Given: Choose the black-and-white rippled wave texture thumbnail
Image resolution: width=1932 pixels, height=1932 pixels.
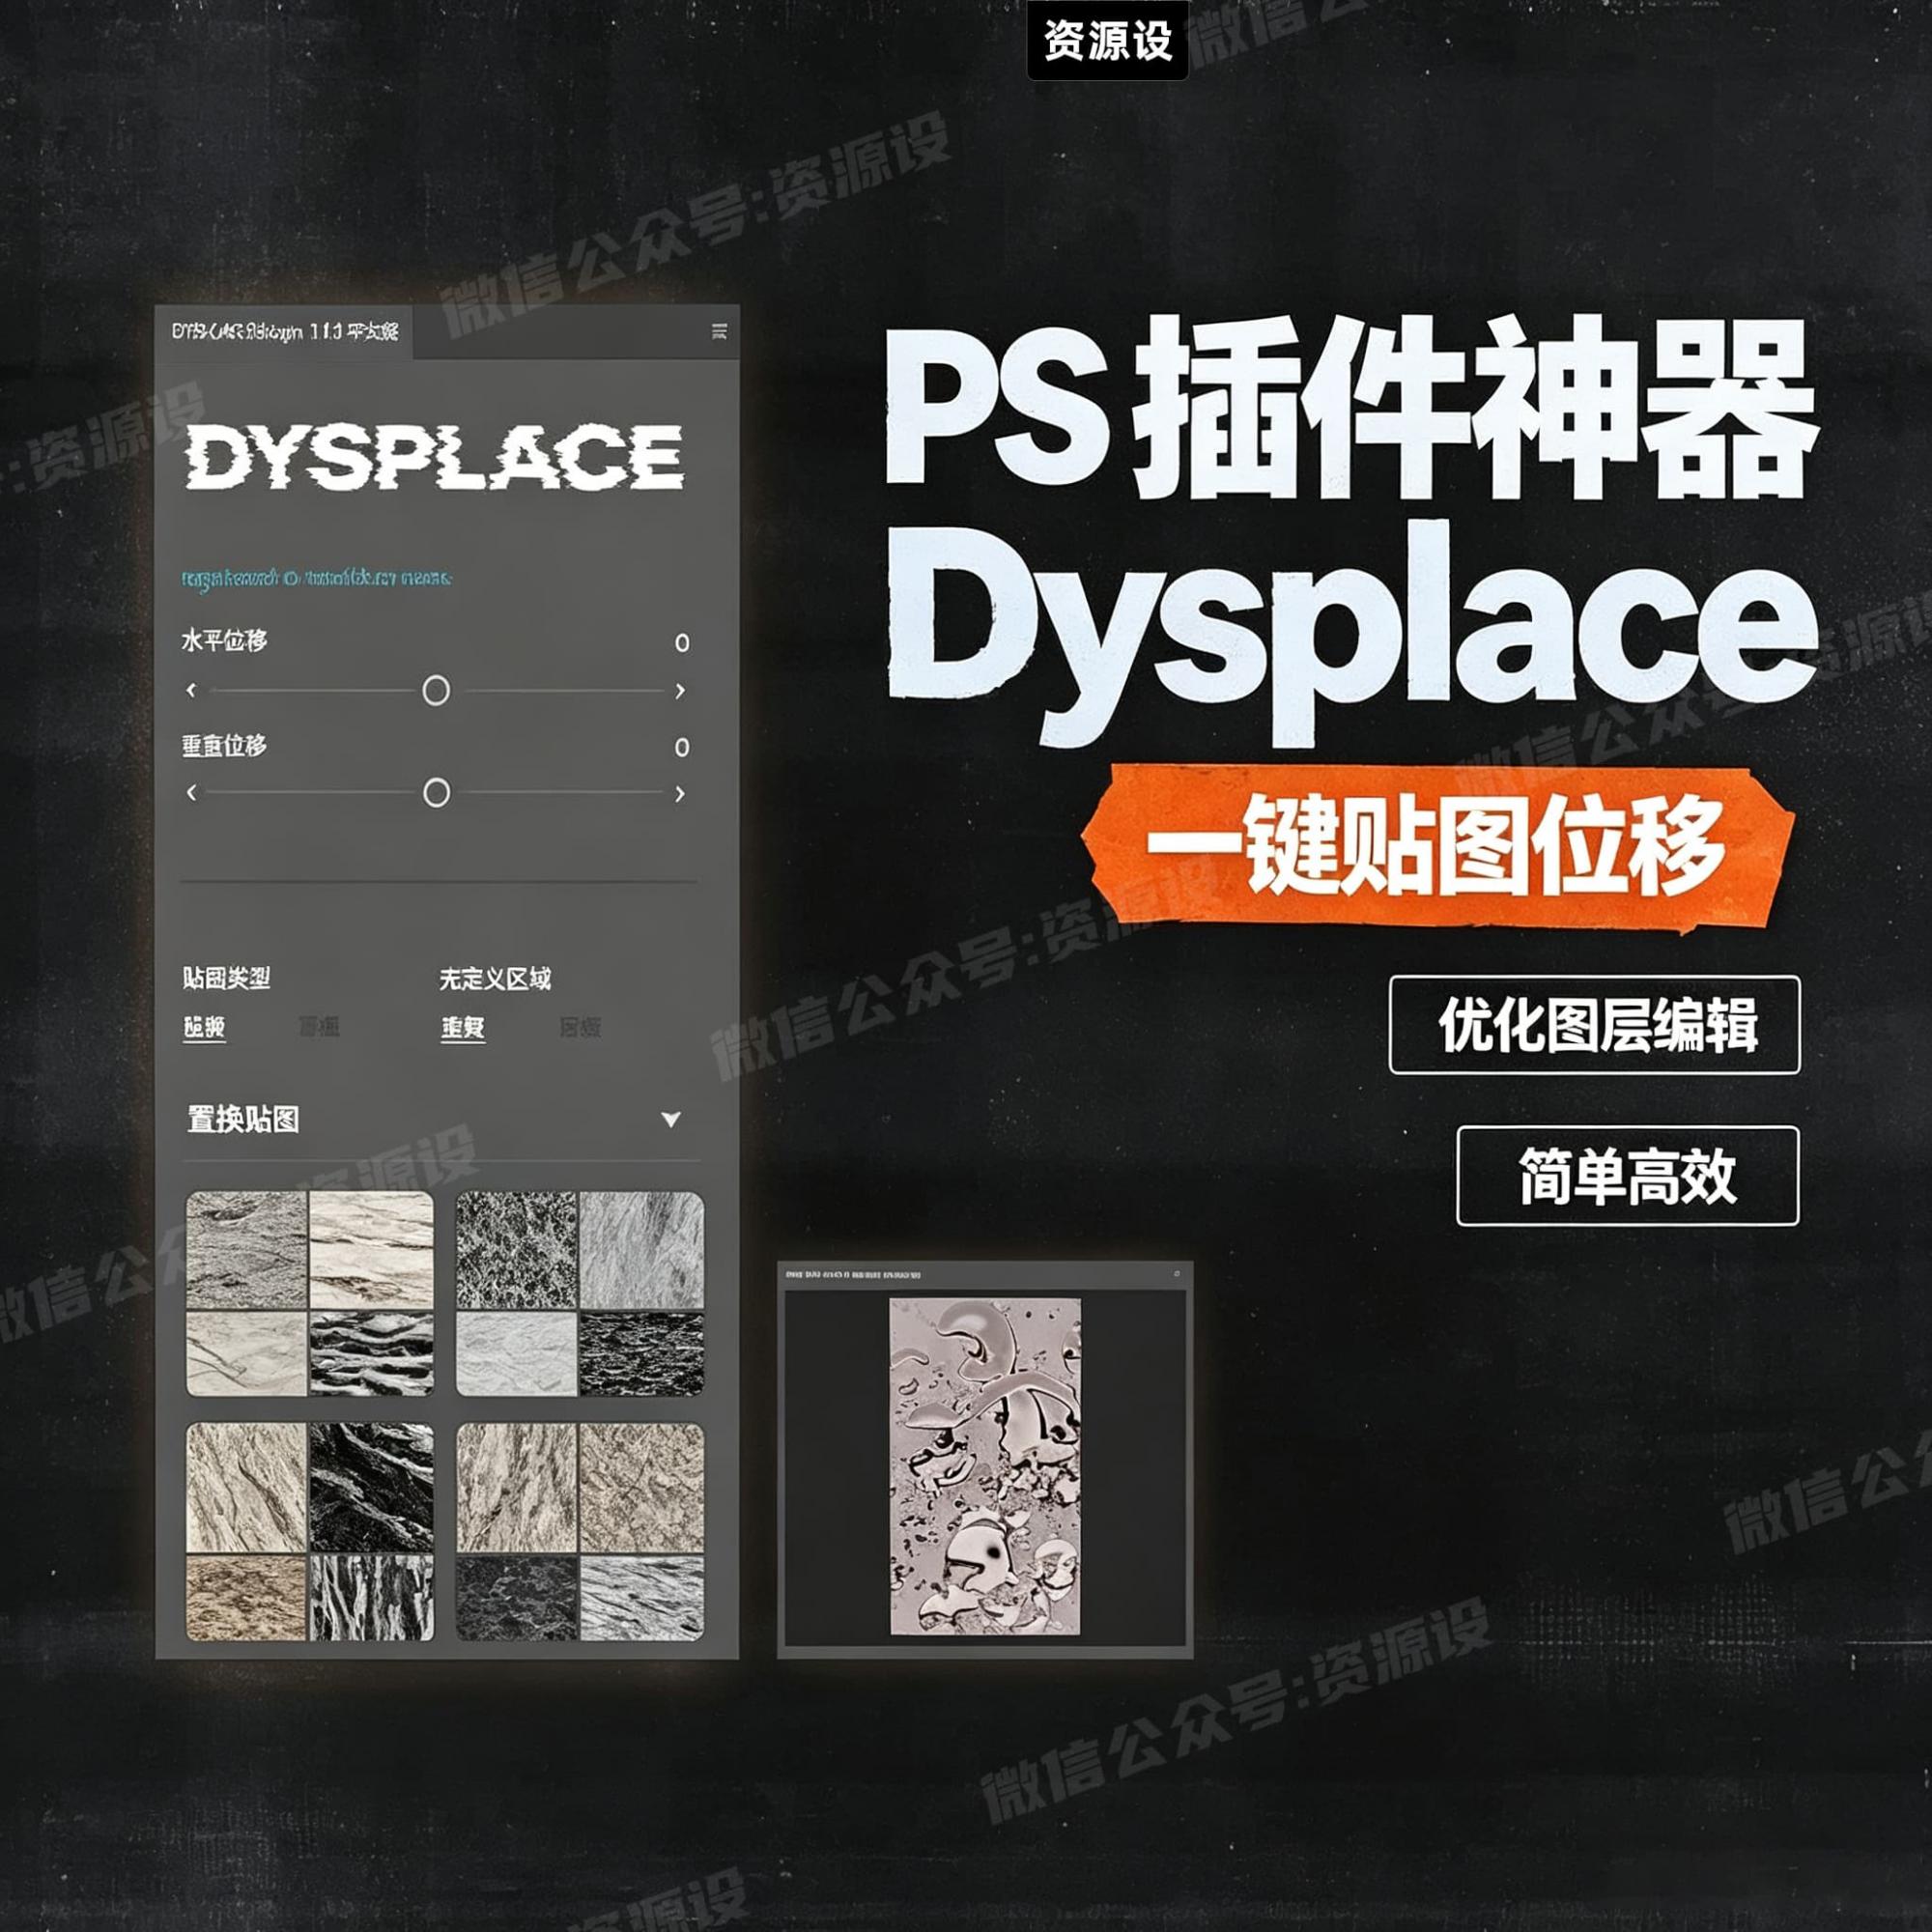Looking at the screenshot, I should [x=372, y=1354].
